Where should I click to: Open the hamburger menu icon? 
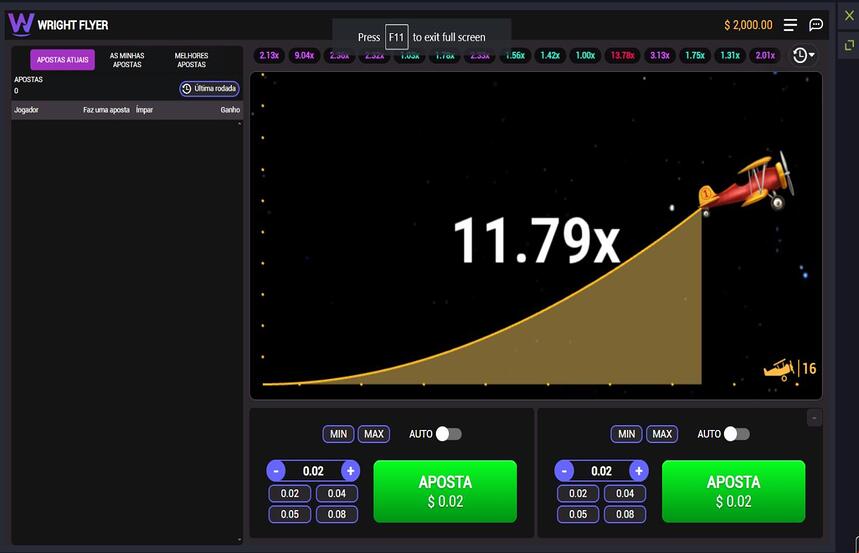(790, 25)
